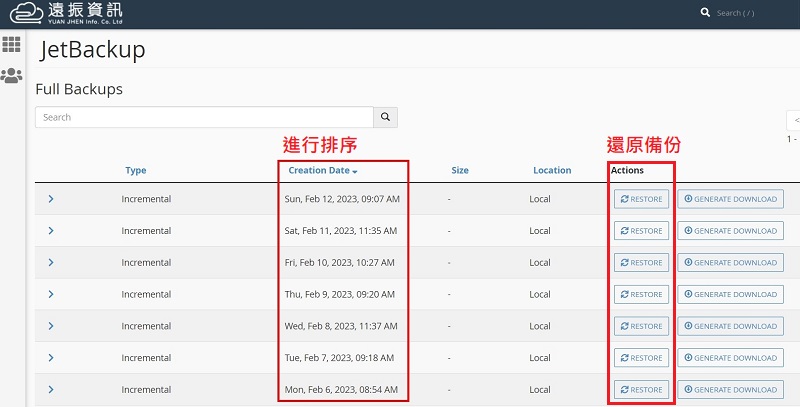Generate download for Feb 8 backup
This screenshot has width=800, height=407.
(x=731, y=326)
